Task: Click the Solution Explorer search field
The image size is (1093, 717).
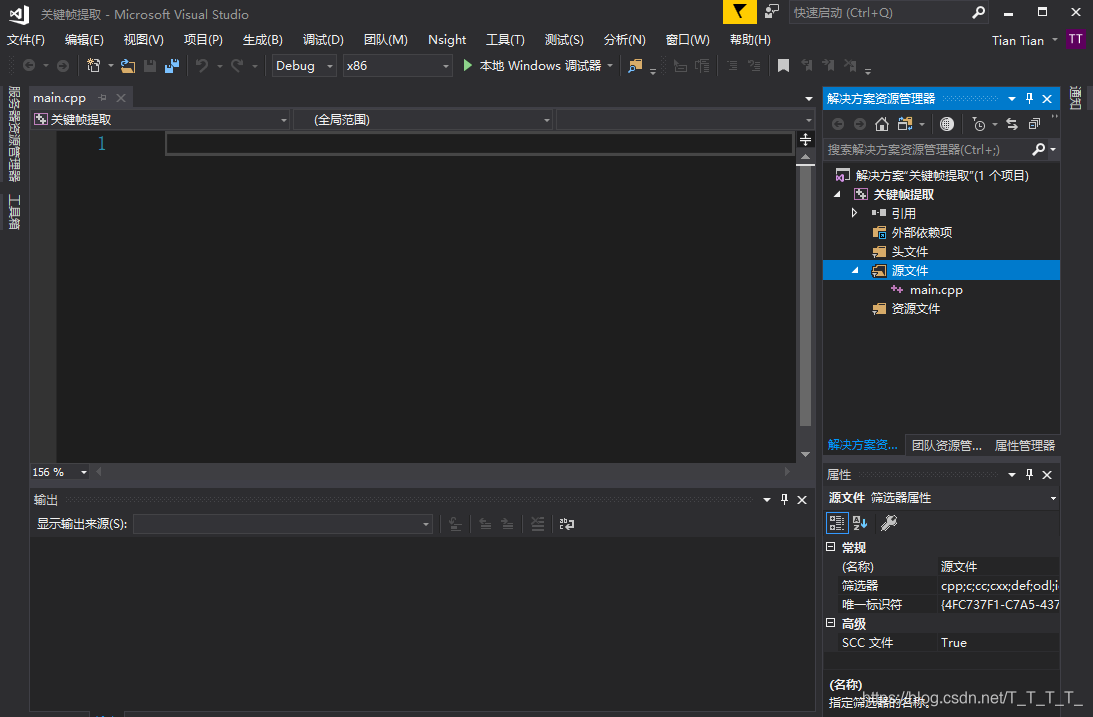Action: click(x=927, y=149)
